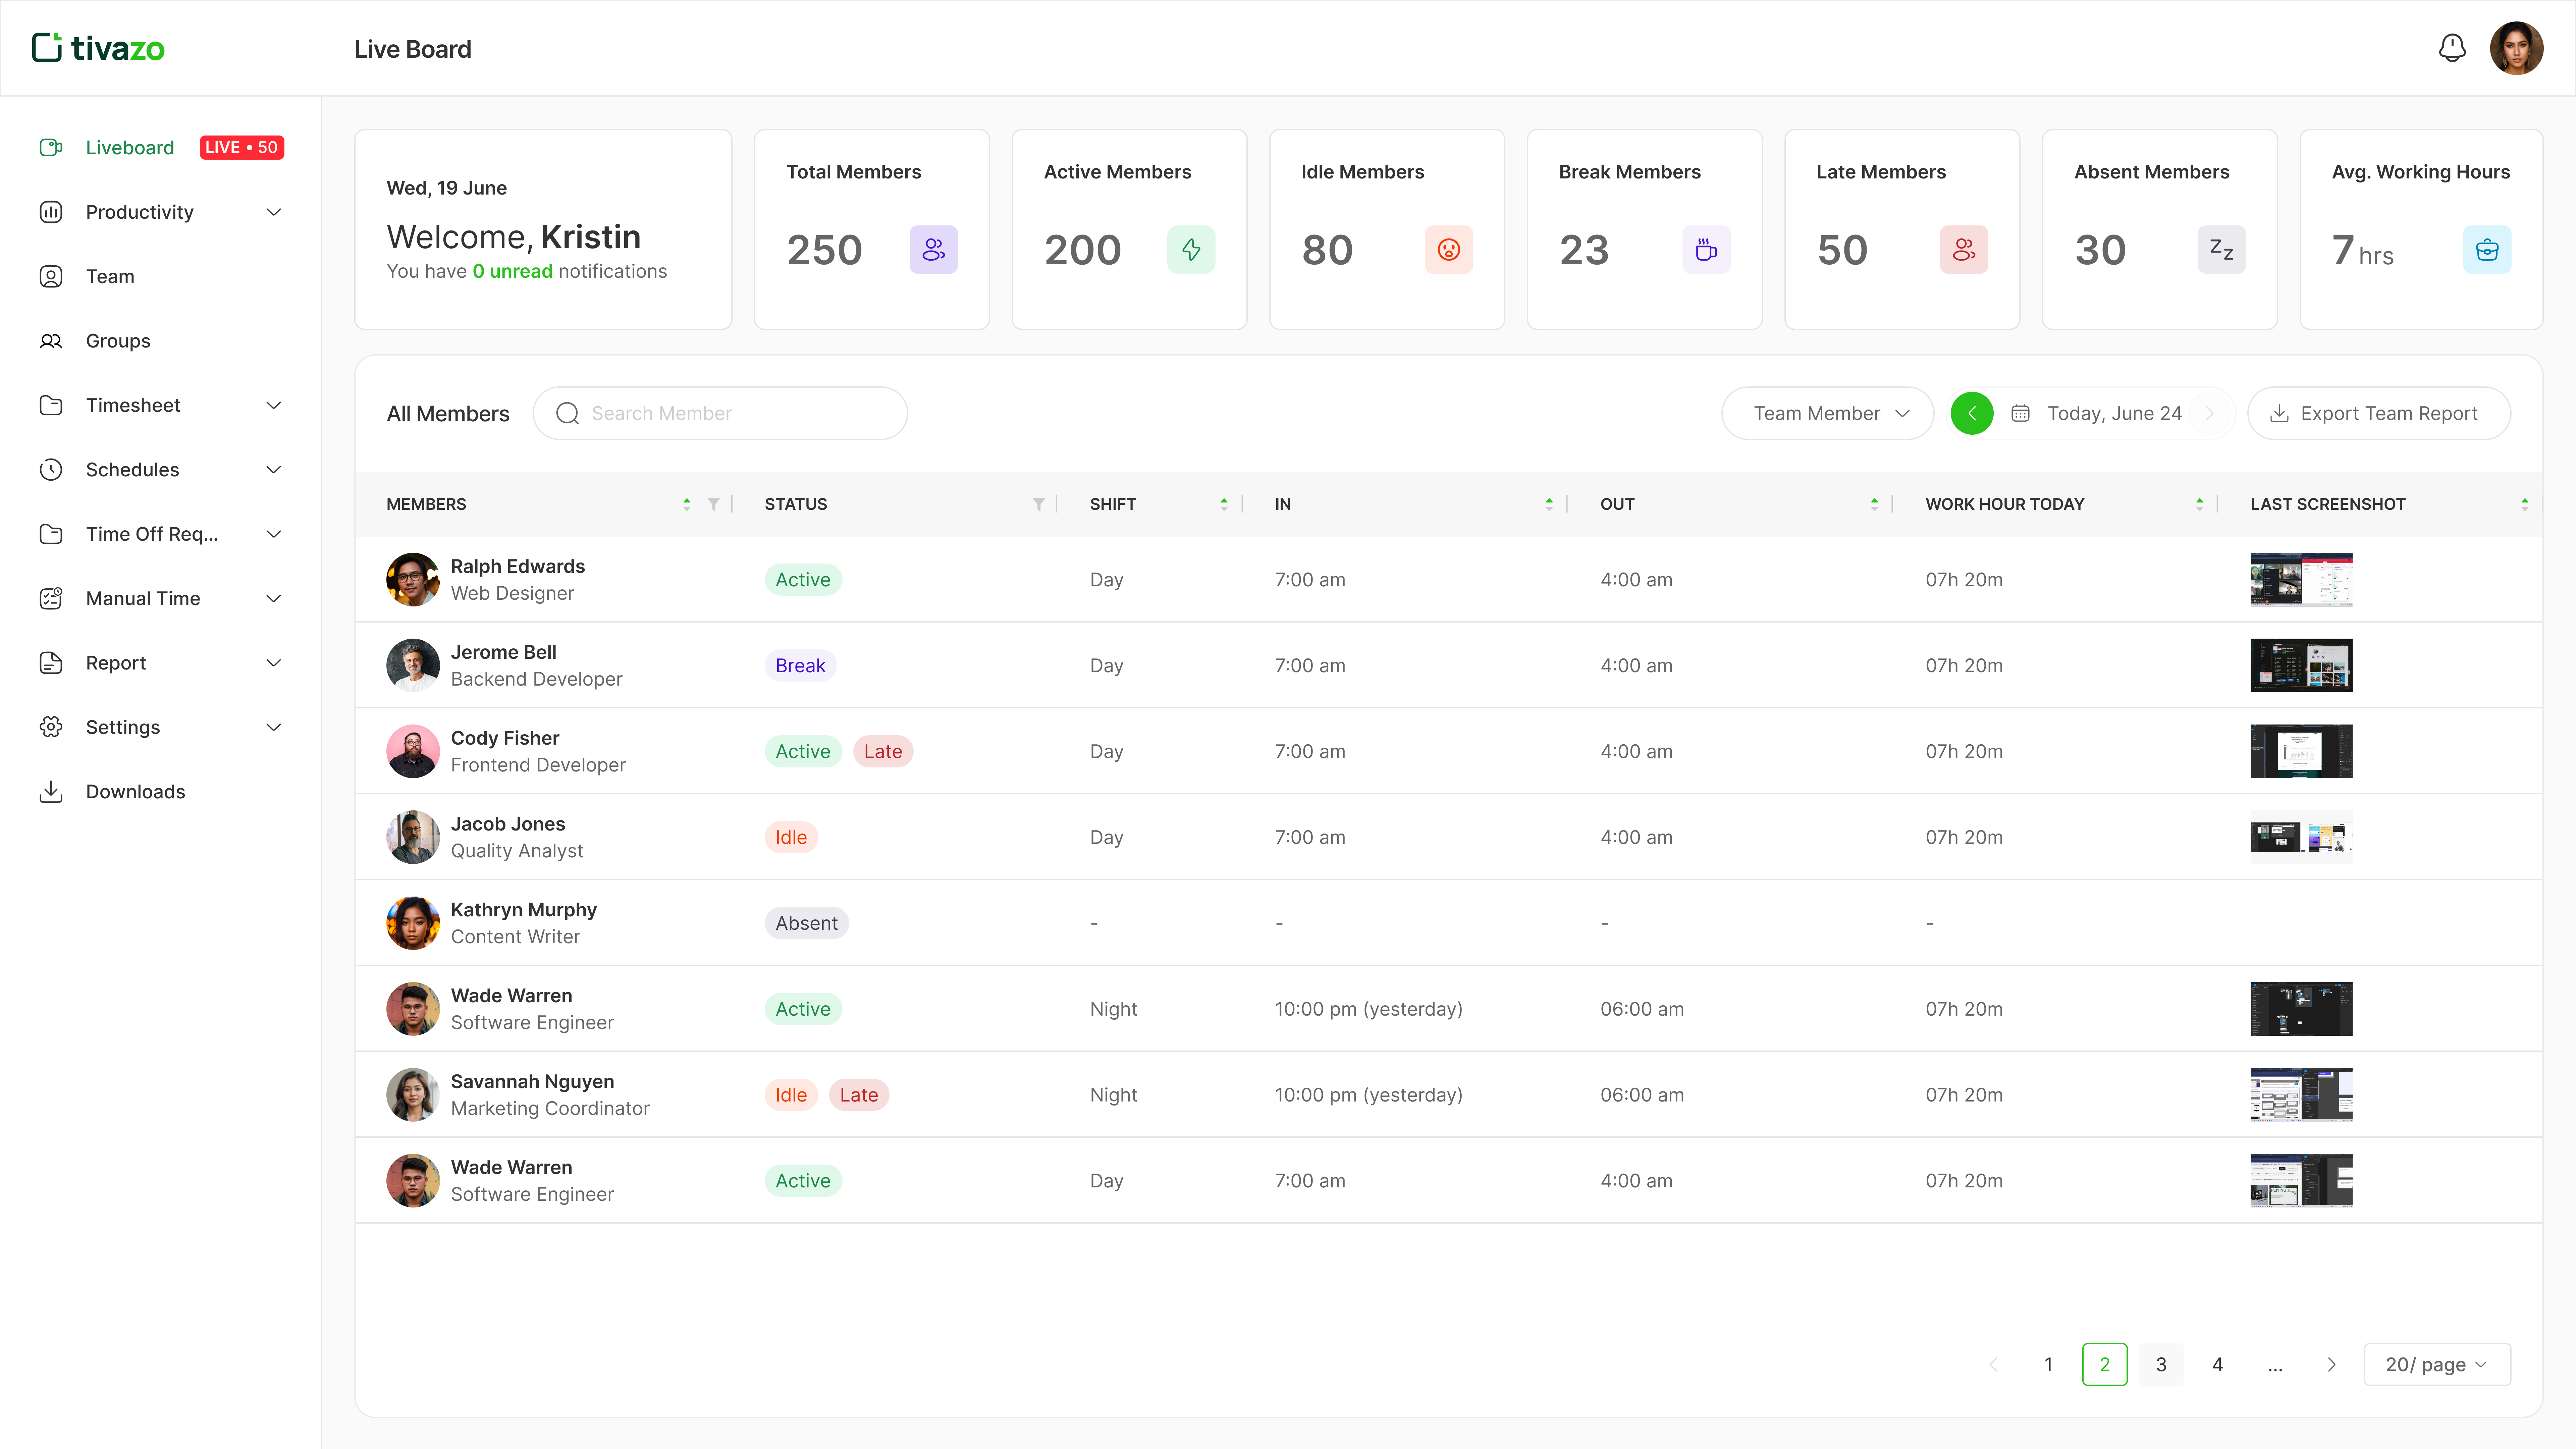Open the Team Member dropdown

[x=1828, y=413]
